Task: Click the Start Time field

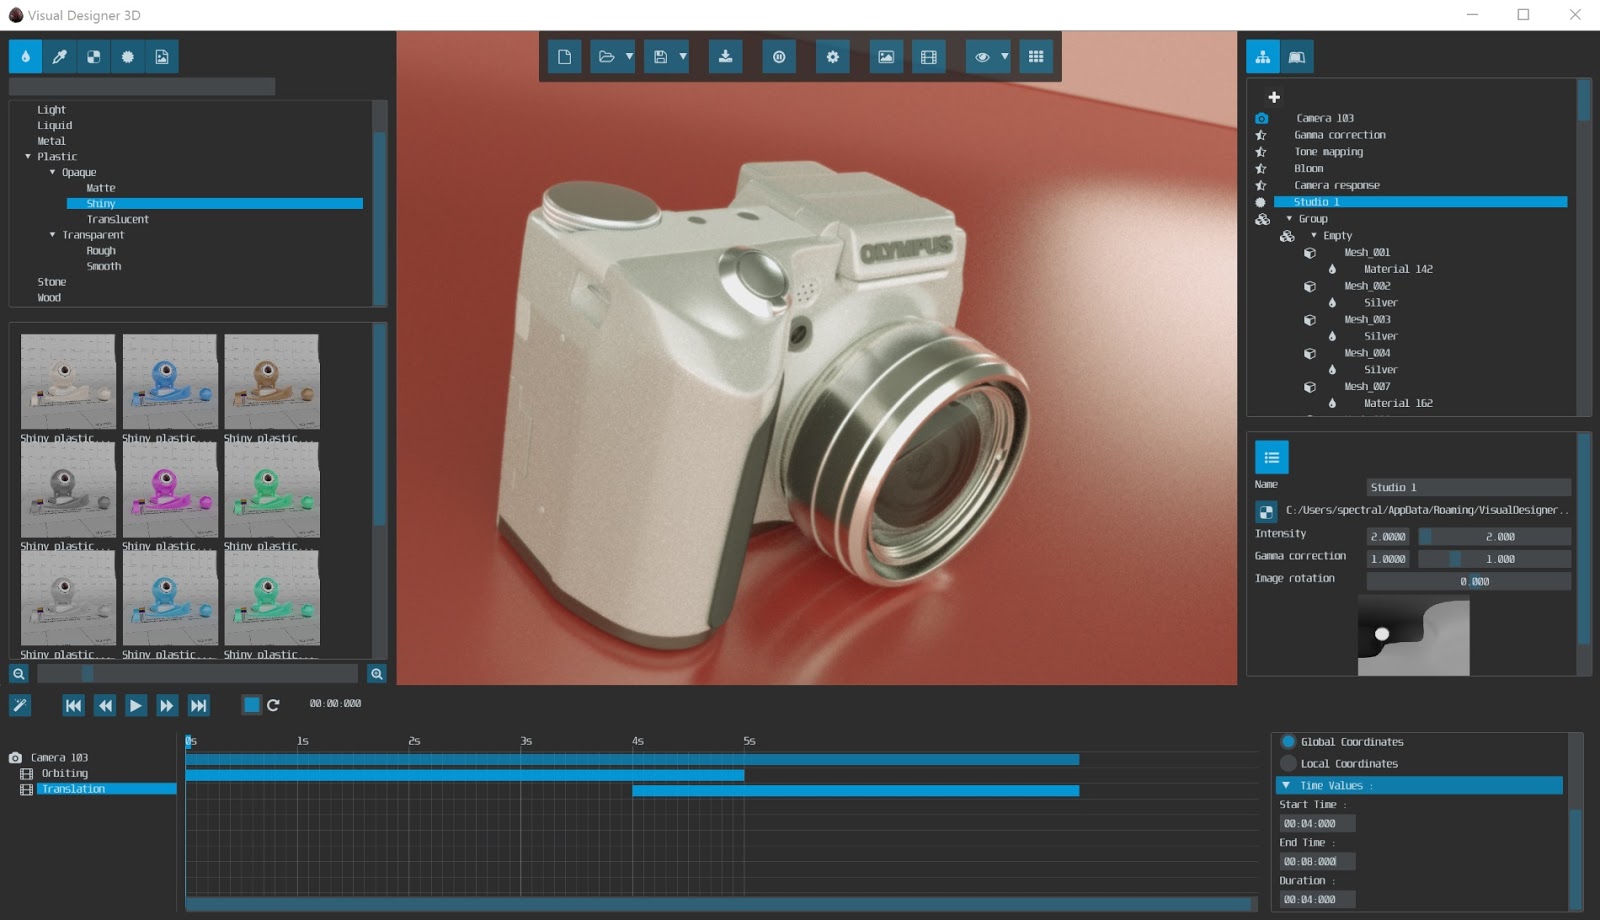Action: (1317, 824)
